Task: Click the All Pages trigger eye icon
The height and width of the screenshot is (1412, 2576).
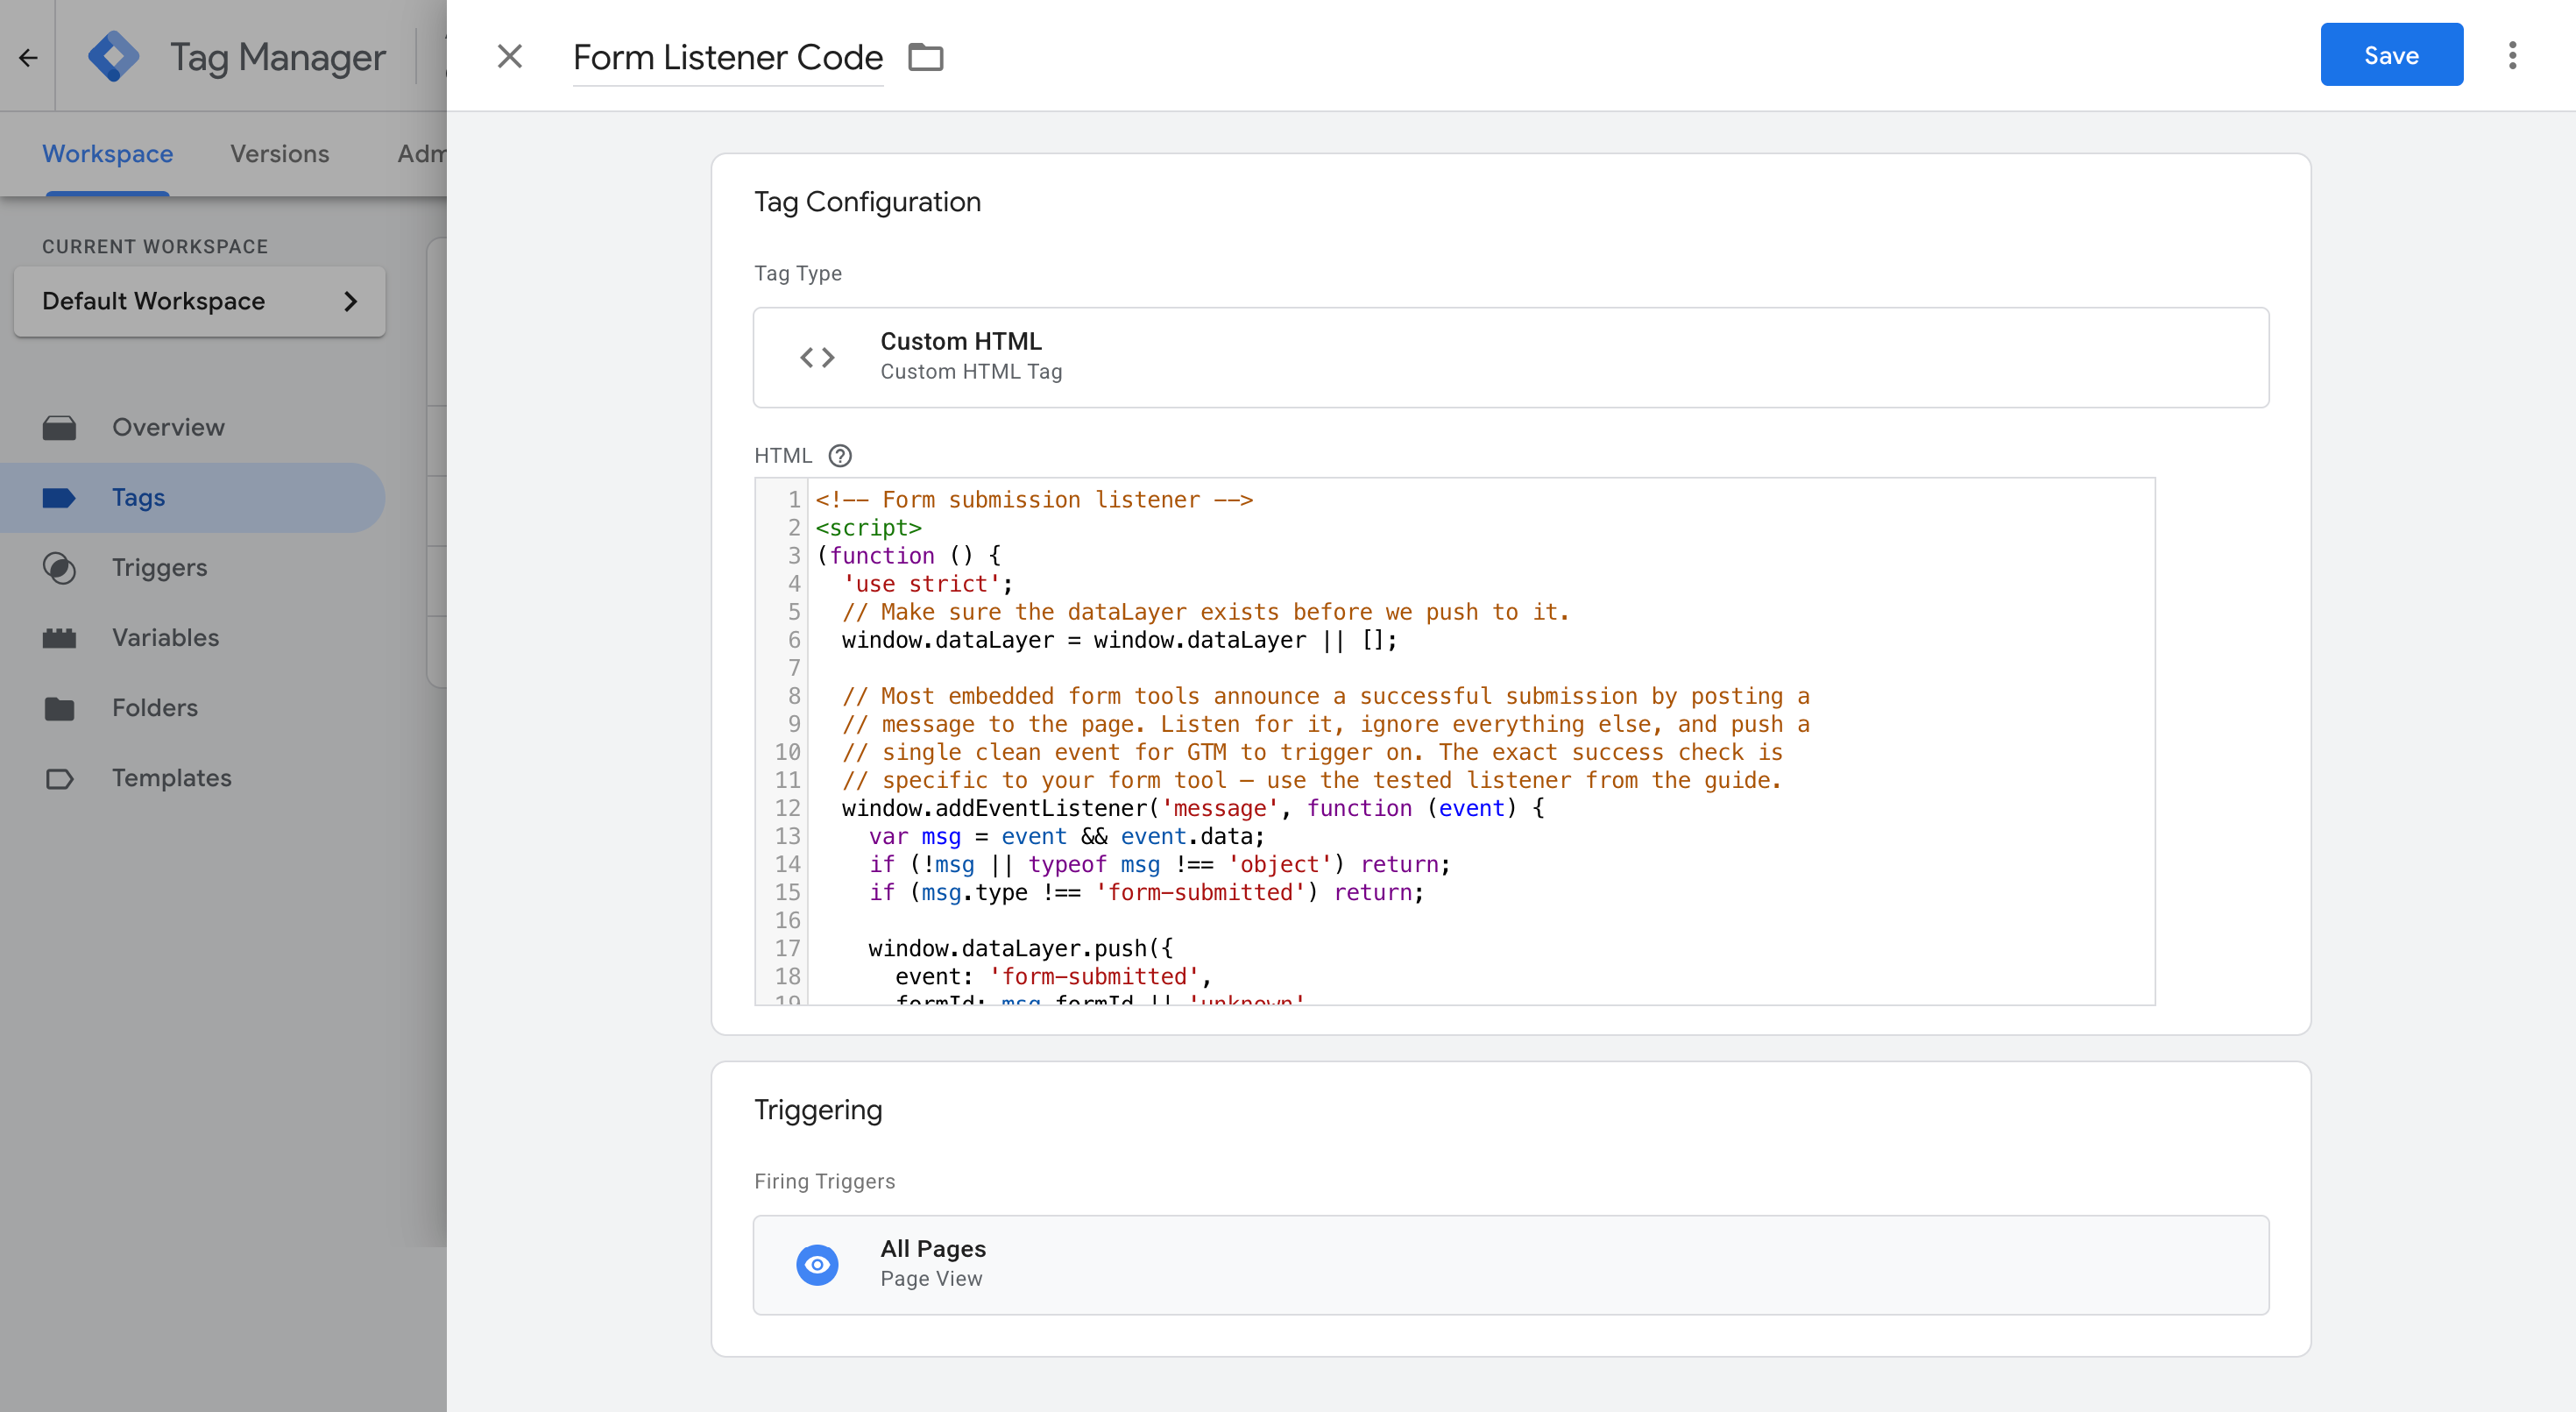Action: tap(817, 1265)
